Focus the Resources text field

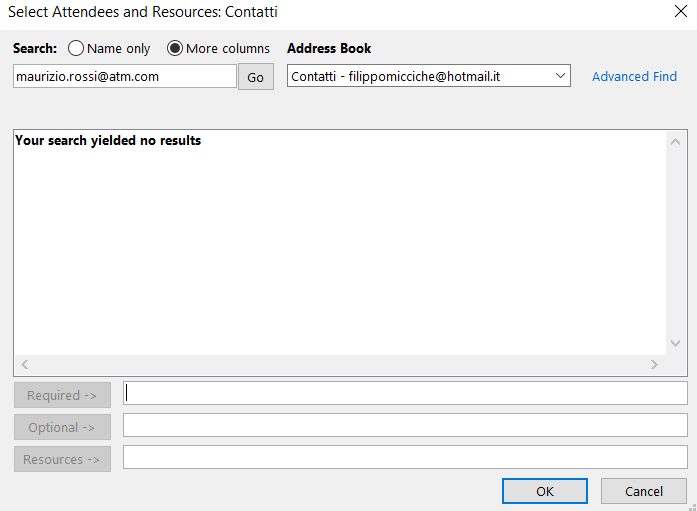(x=405, y=457)
